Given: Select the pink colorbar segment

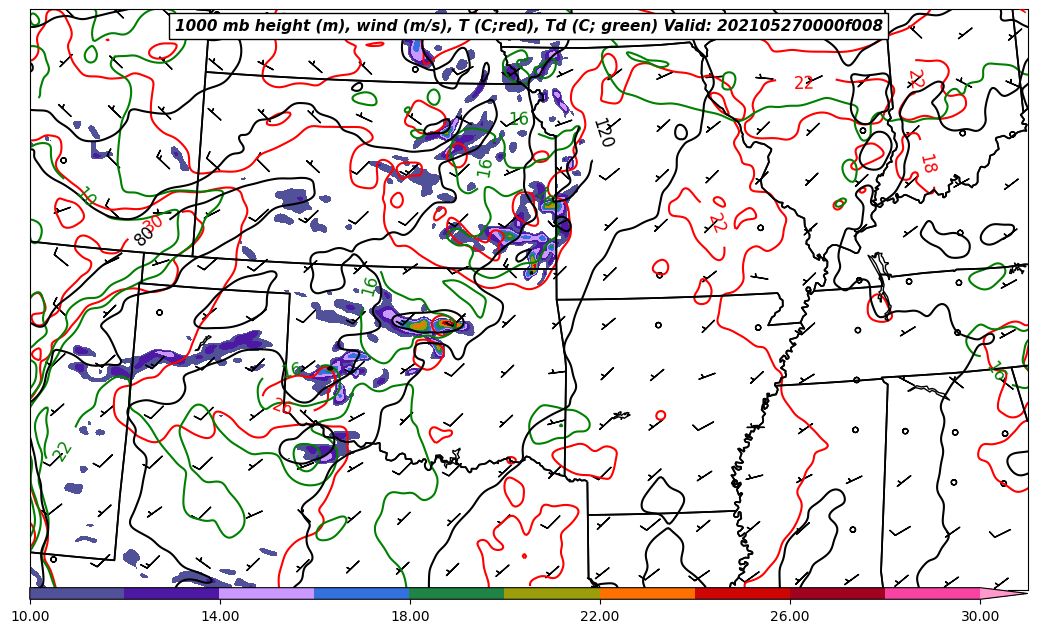Looking at the screenshot, I should pyautogui.click(x=931, y=593).
